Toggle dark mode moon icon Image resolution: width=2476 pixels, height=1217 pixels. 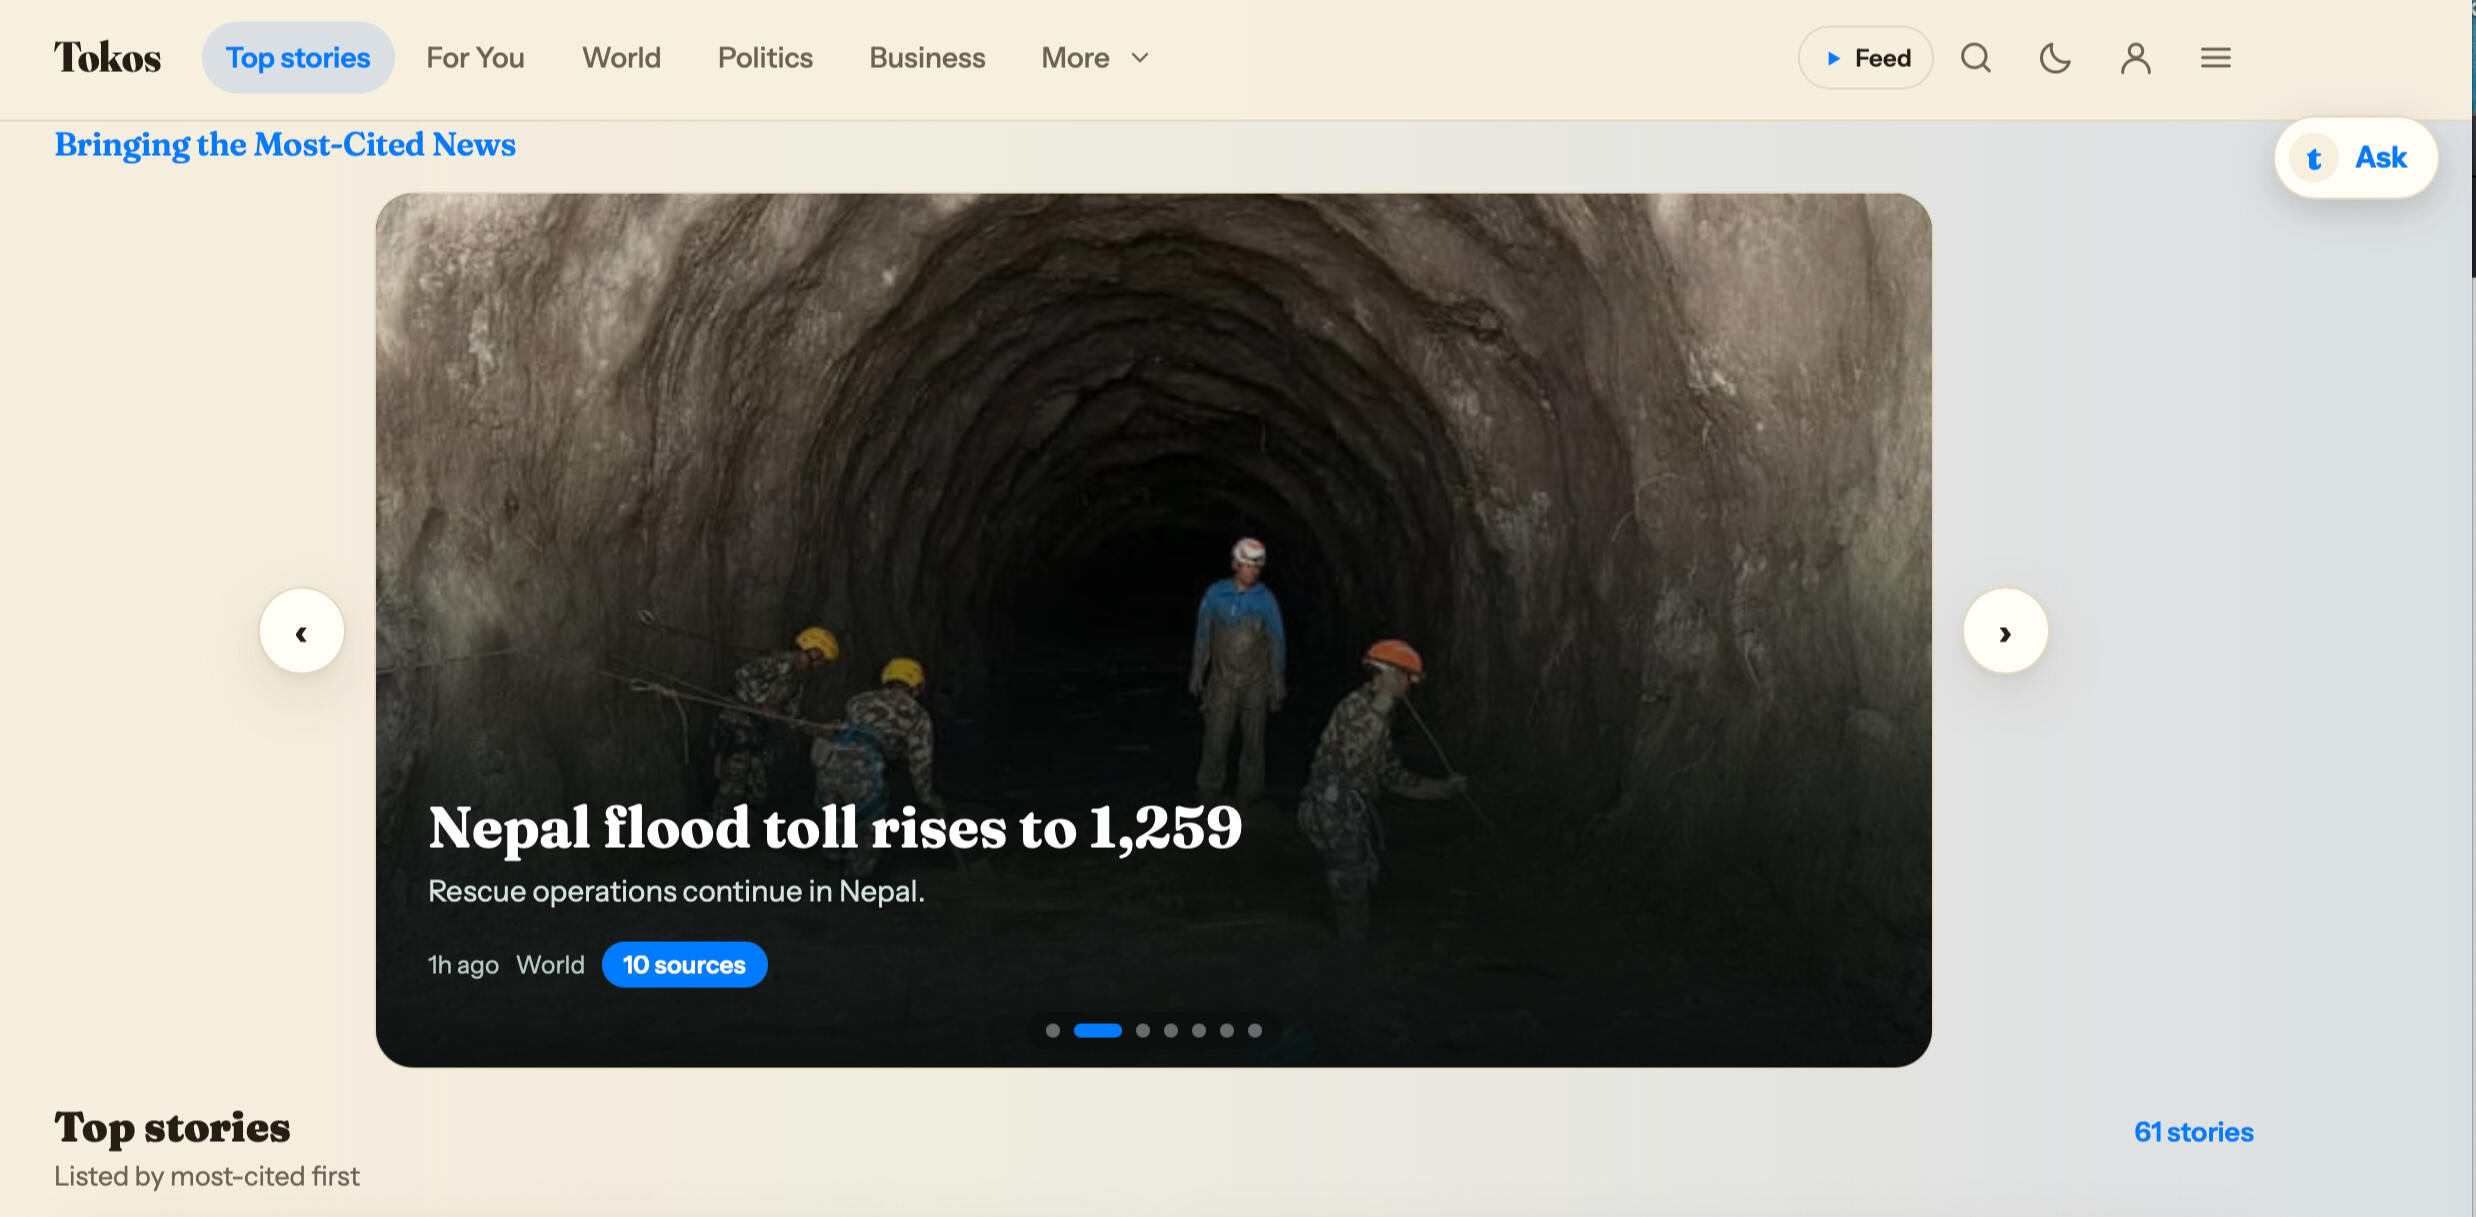tap(2055, 58)
